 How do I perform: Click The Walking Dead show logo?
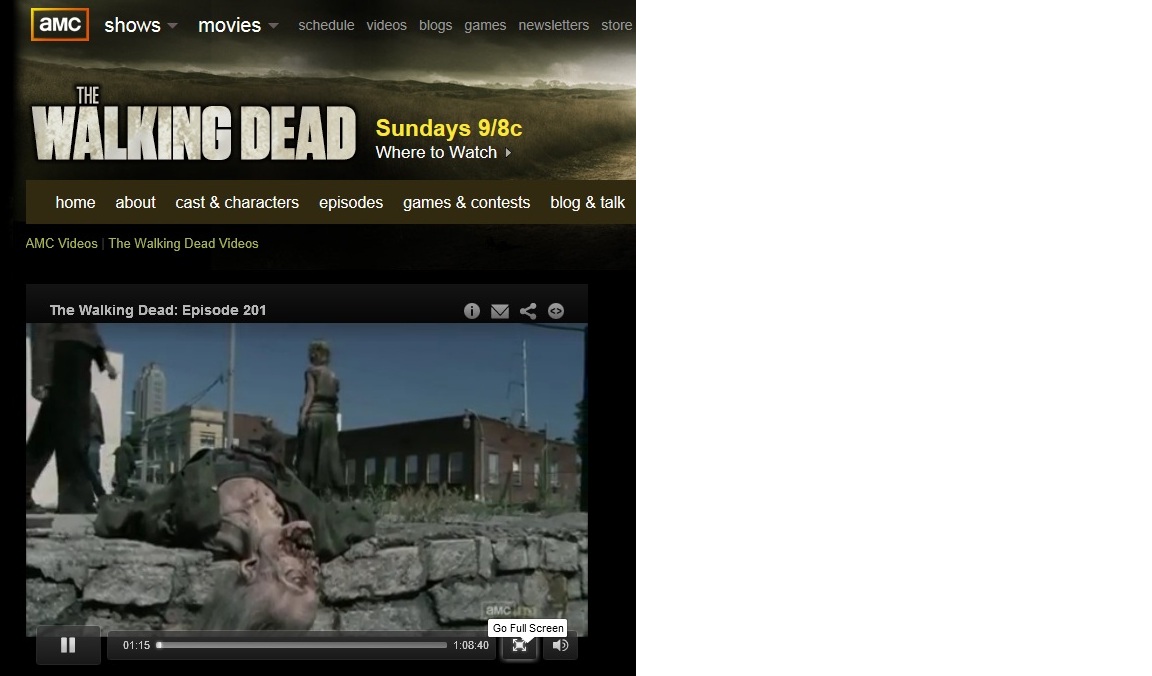coord(194,123)
